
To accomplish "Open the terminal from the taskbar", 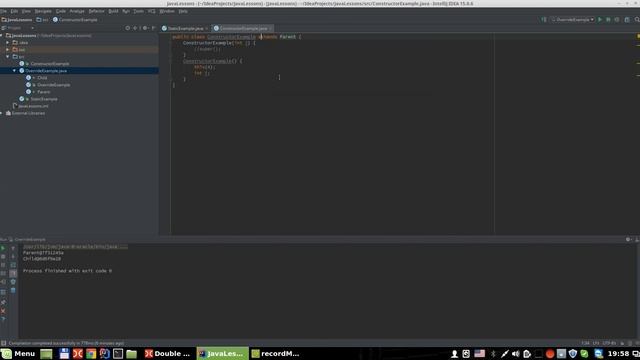I will (x=118, y=353).
